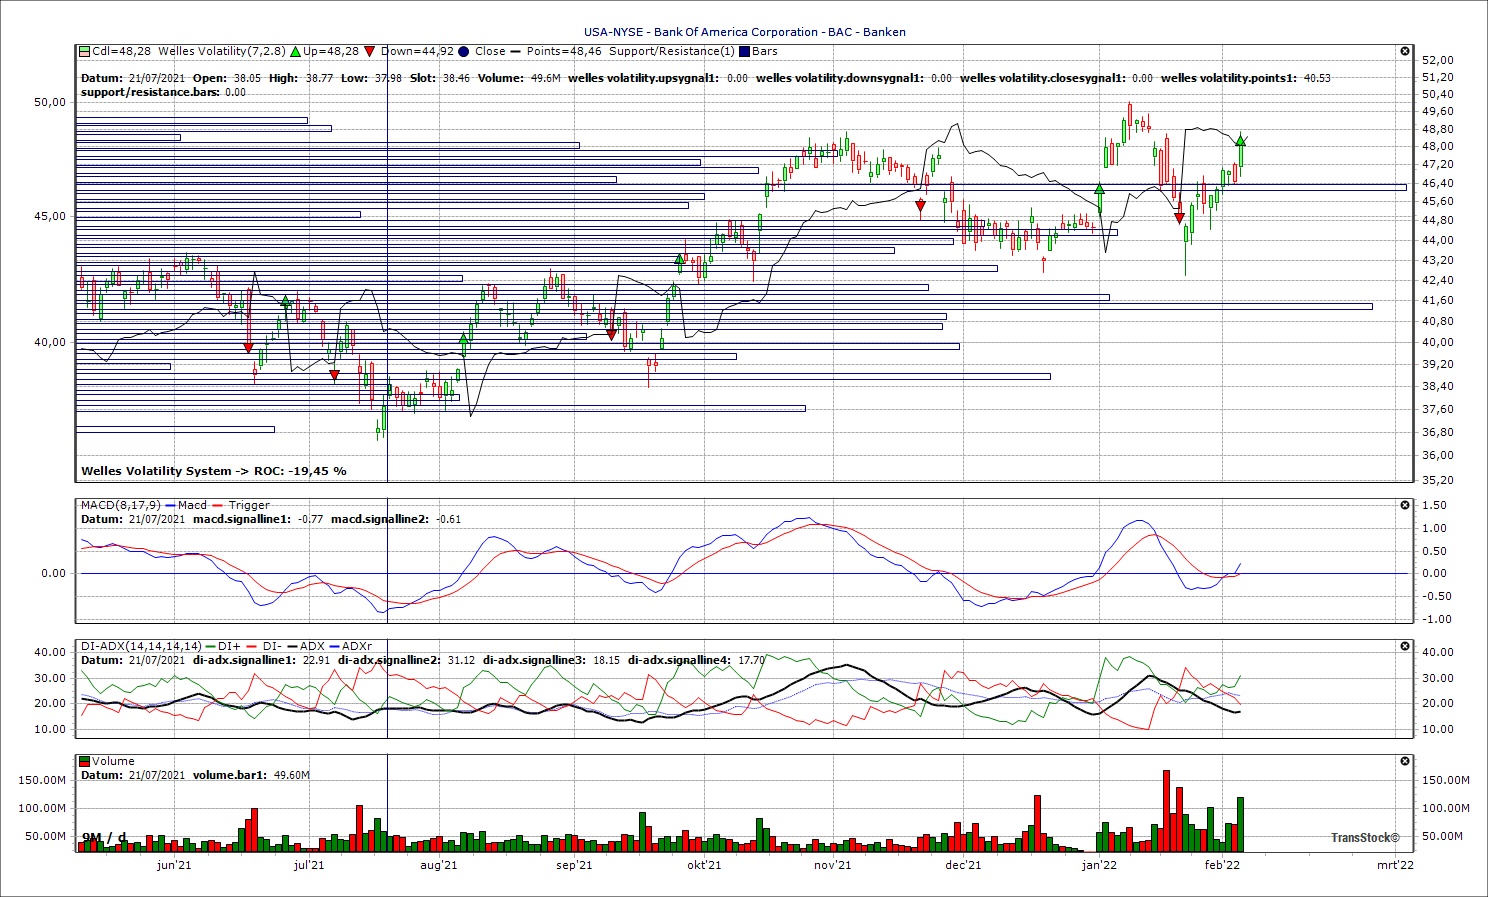Click the Cdl candlestick legend icon
Image resolution: width=1488 pixels, height=897 pixels.
point(85,51)
